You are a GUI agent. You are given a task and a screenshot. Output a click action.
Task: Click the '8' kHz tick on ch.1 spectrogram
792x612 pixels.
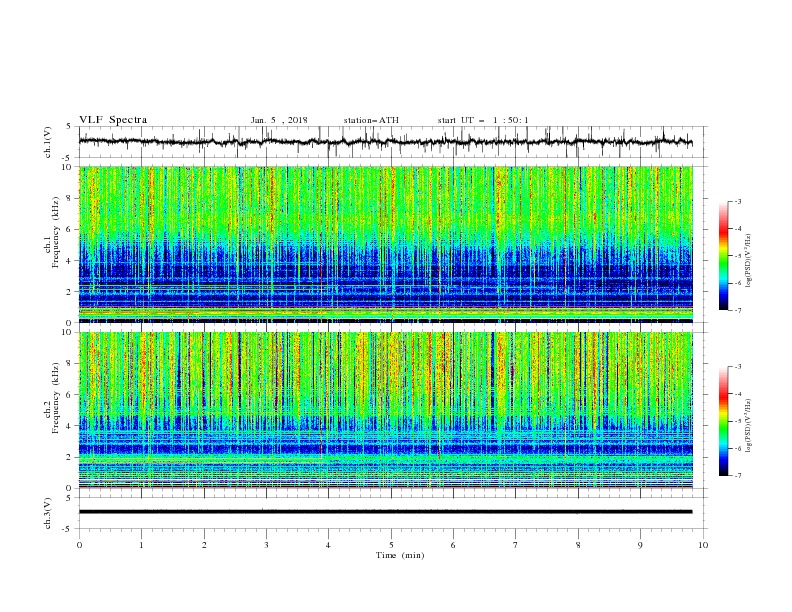70,198
